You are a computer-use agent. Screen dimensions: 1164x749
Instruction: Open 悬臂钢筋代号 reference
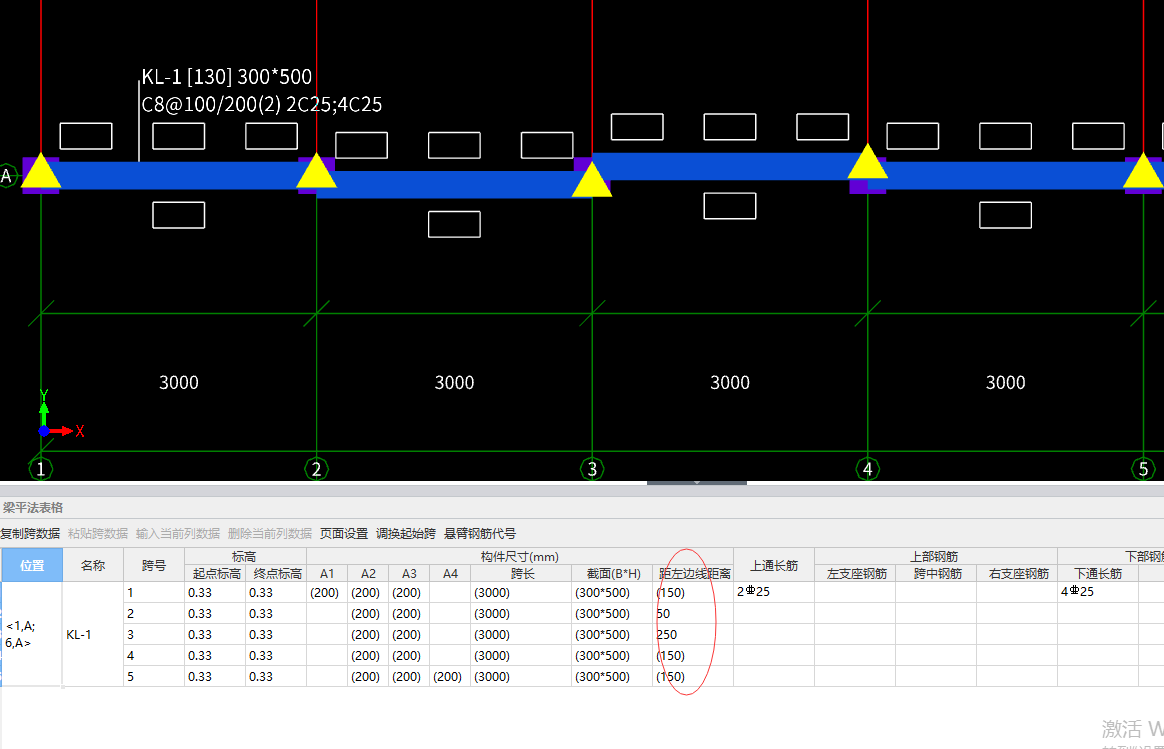point(480,534)
